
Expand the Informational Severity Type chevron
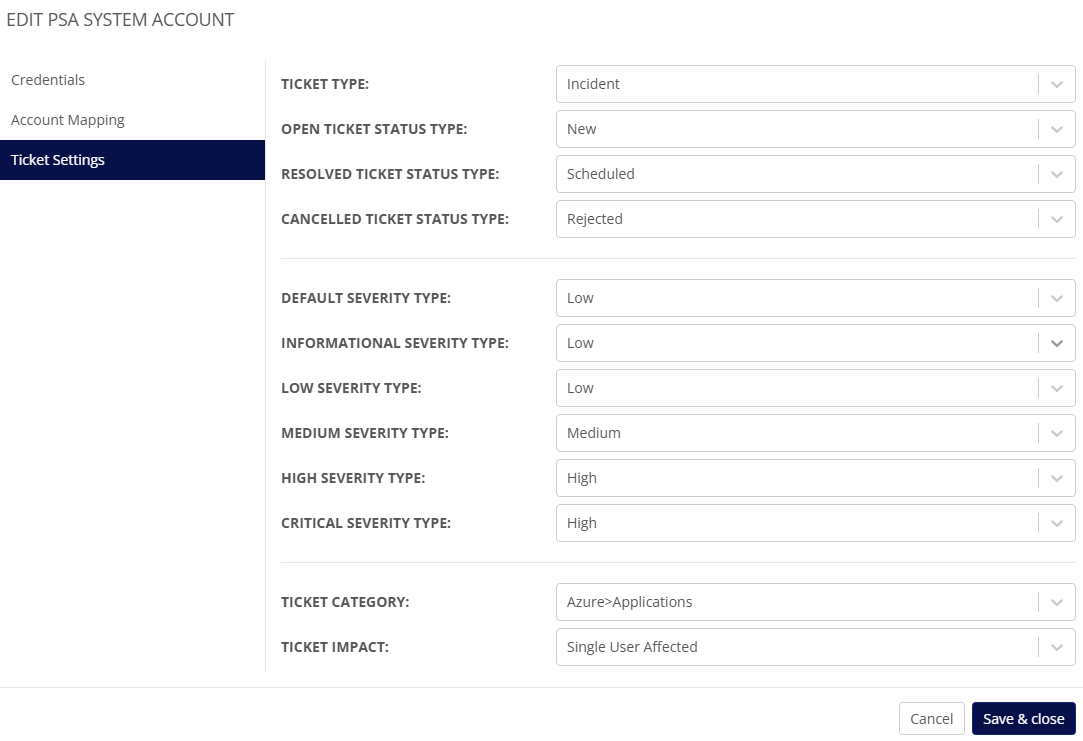tap(1057, 343)
